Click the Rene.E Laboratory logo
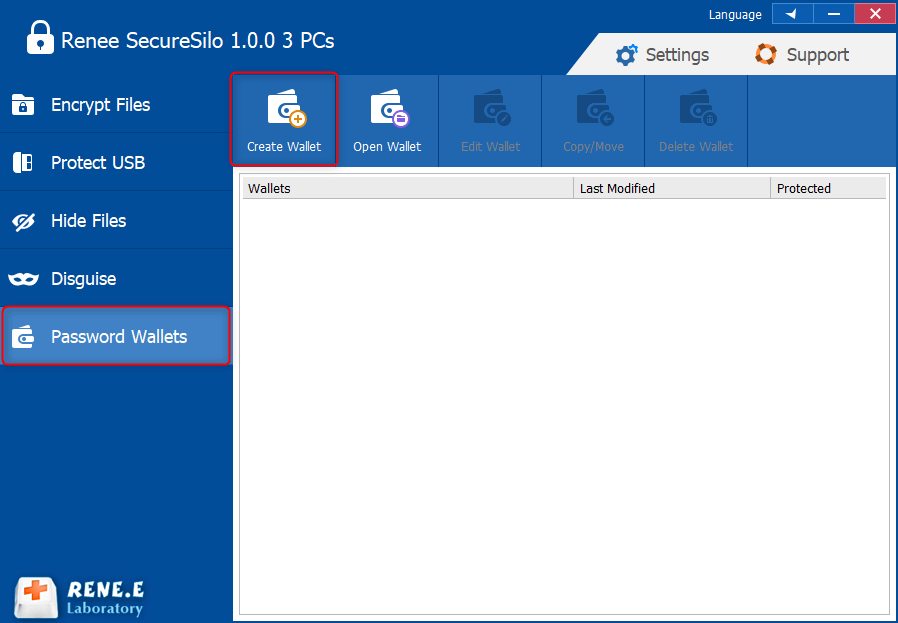This screenshot has height=623, width=898. coord(80,597)
